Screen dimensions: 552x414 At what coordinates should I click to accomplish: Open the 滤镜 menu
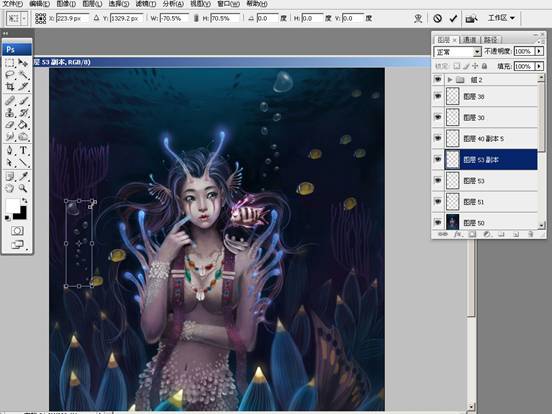tap(146, 4)
